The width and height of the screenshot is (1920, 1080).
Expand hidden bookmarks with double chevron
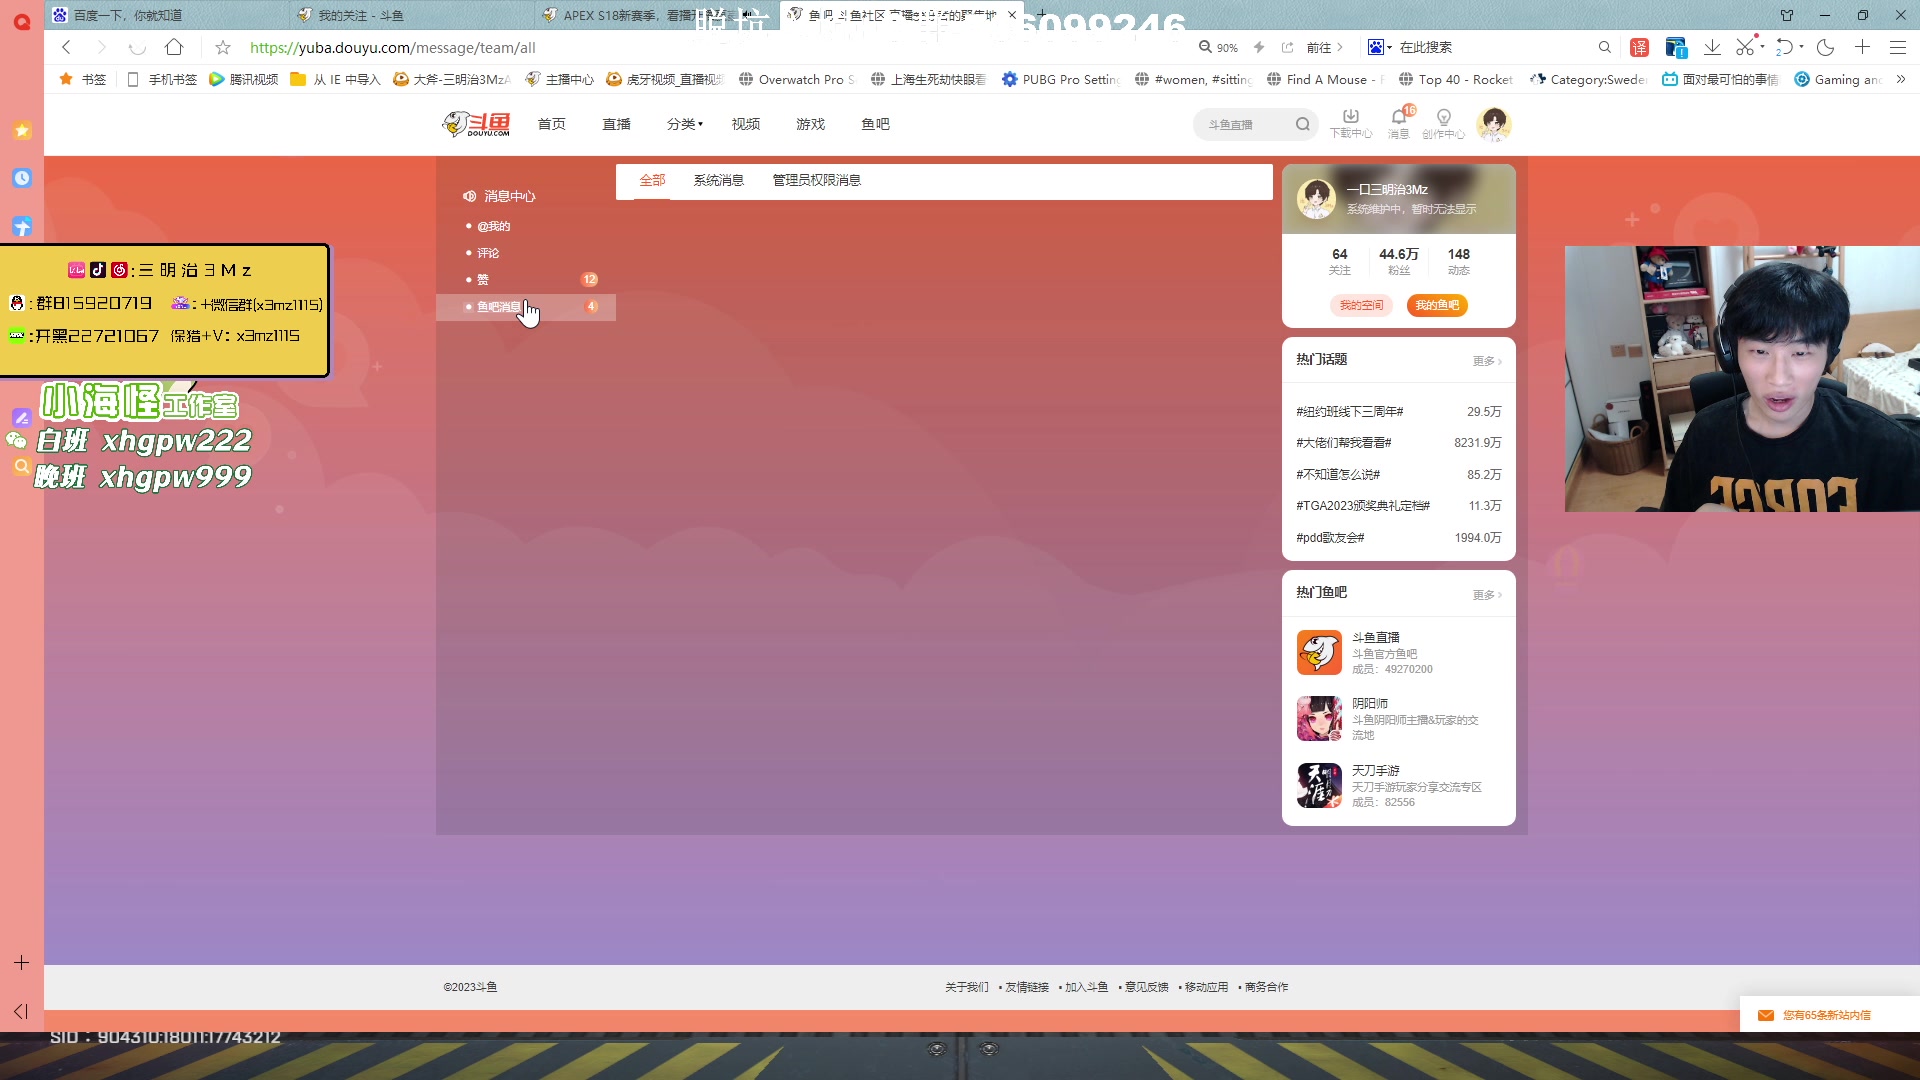pos(1900,79)
